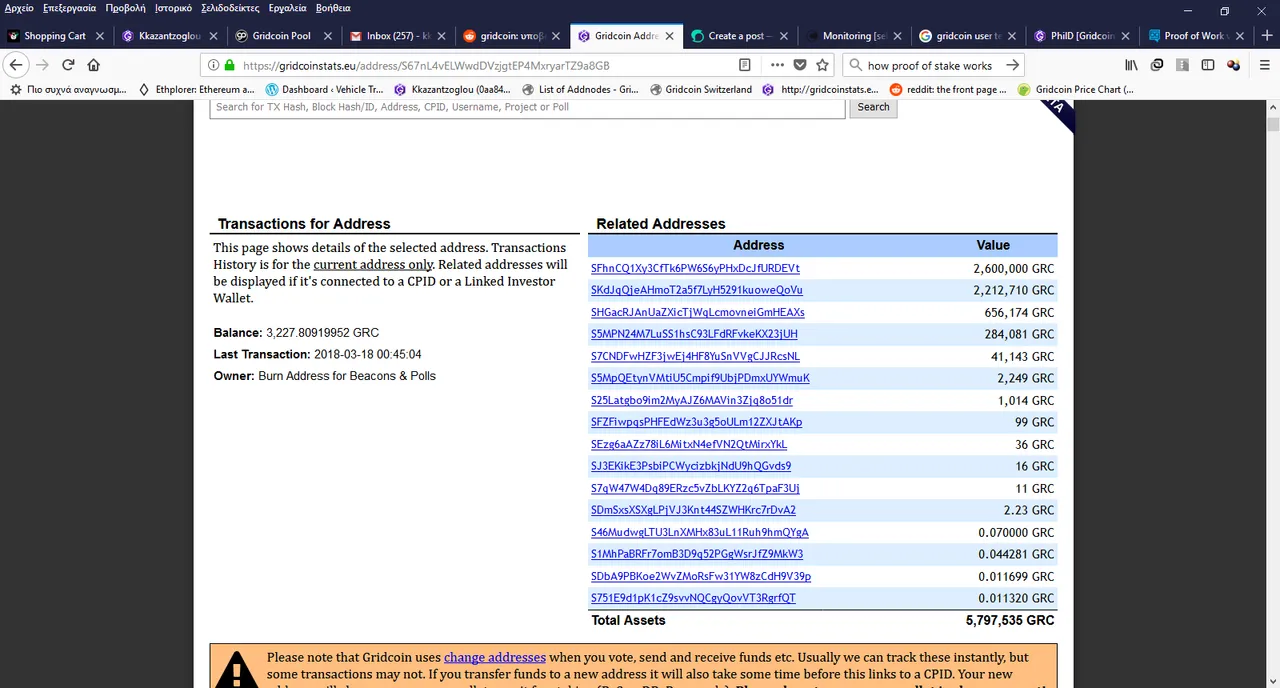The image size is (1280, 688).
Task: Open the Βοήθεια menu
Action: (333, 8)
